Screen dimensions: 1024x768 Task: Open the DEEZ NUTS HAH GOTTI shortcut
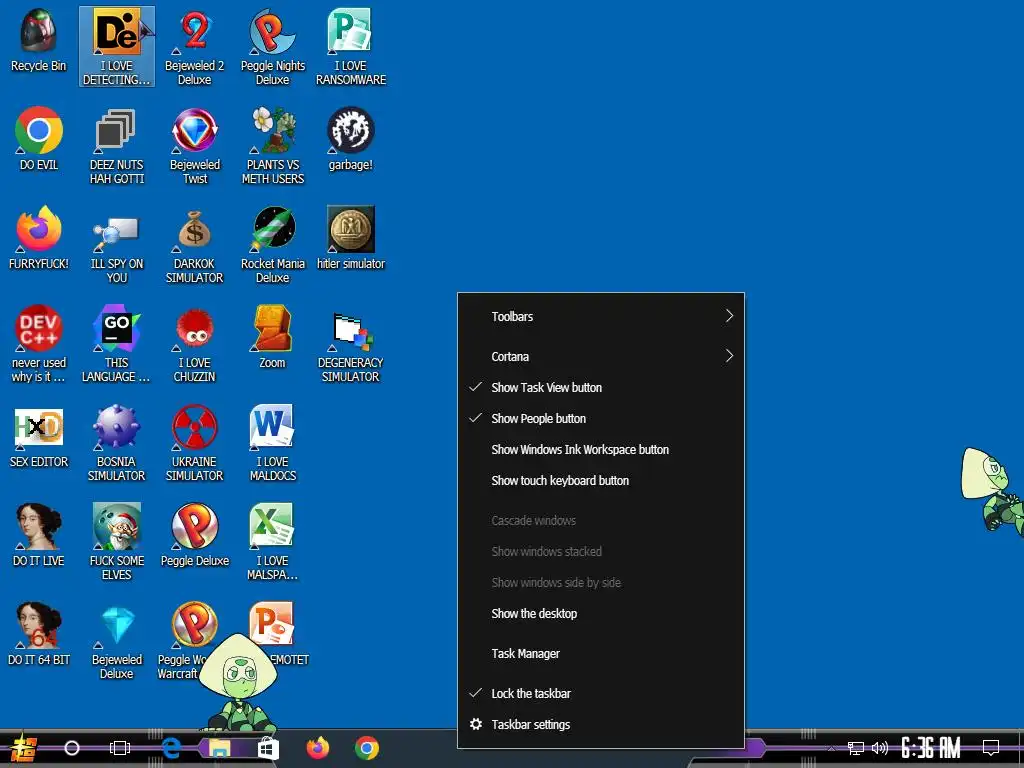(x=117, y=146)
